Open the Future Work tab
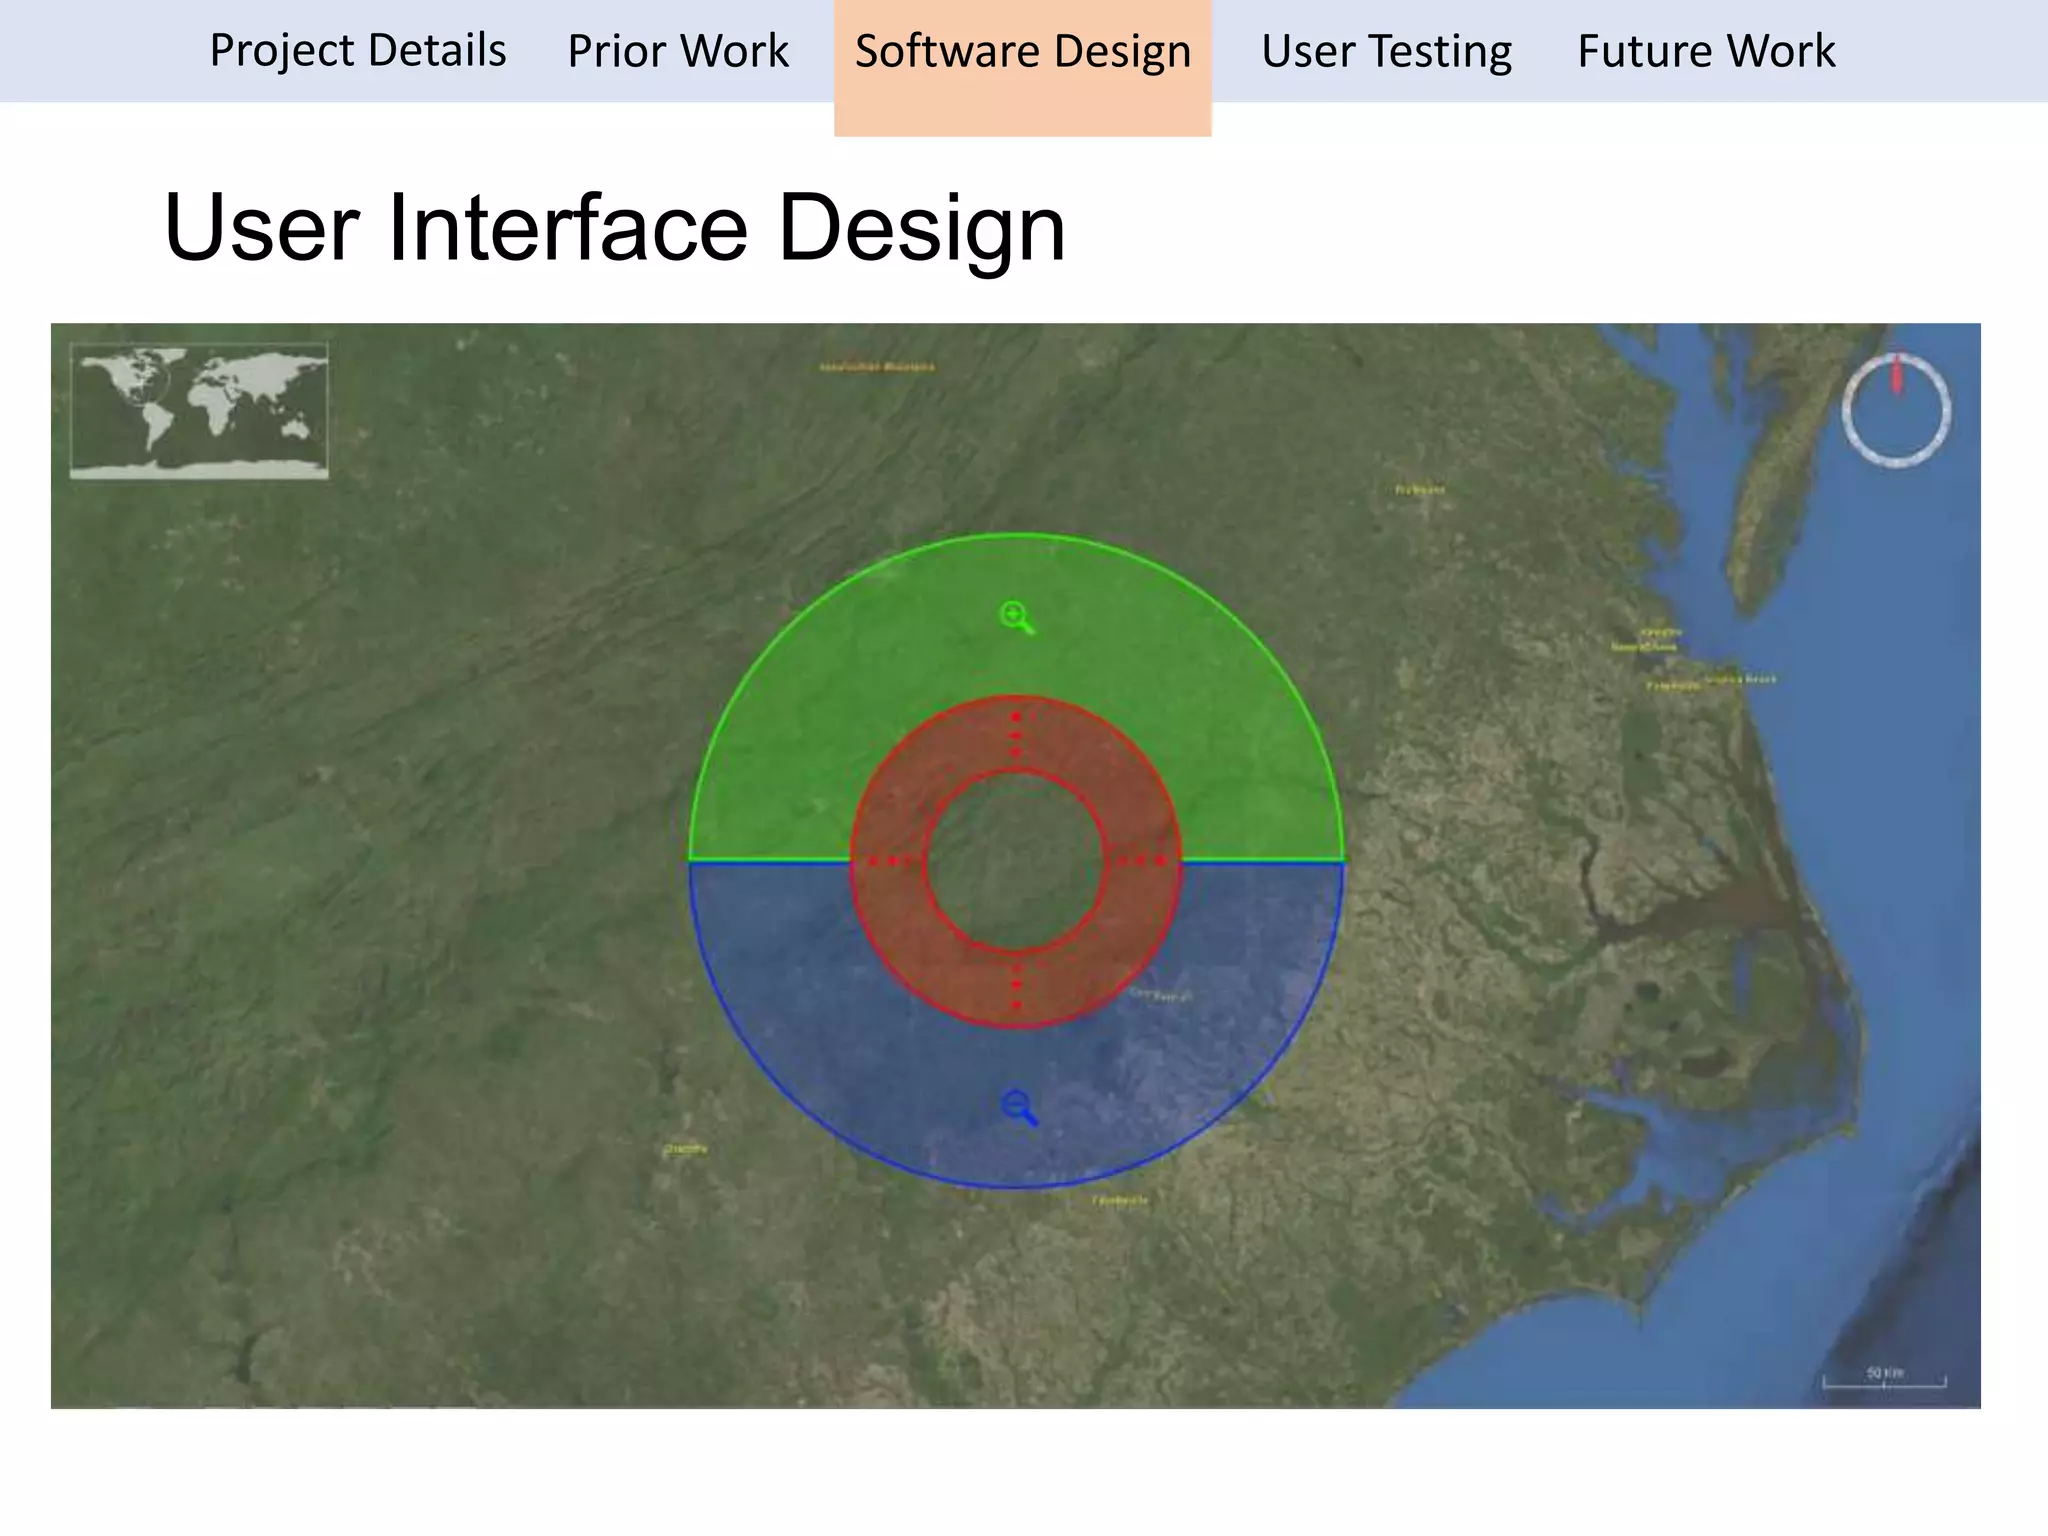Screen dimensions: 2048x1536 (1706, 51)
